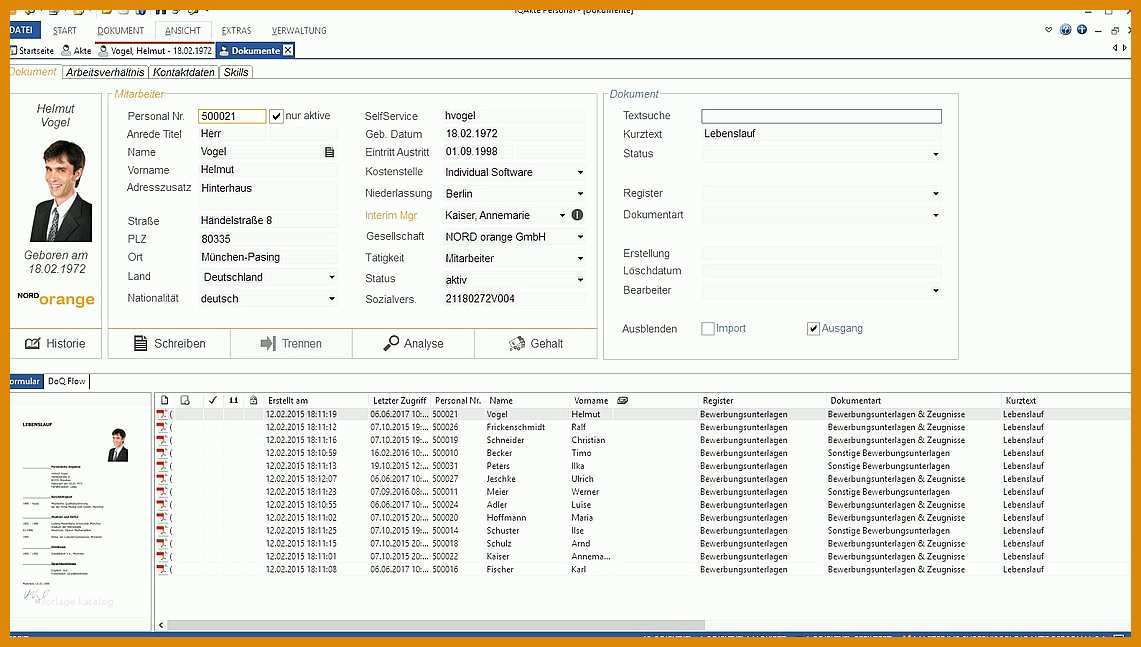Click the Historie button
Viewport: 1141px width, 647px height.
point(55,344)
